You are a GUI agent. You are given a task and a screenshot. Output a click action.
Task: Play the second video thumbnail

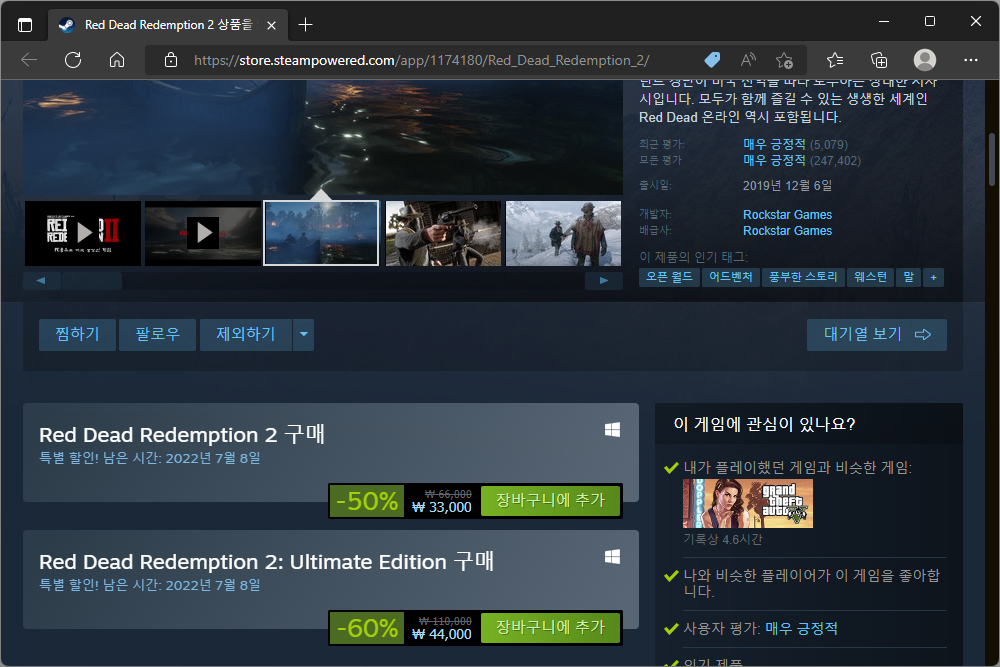point(203,233)
